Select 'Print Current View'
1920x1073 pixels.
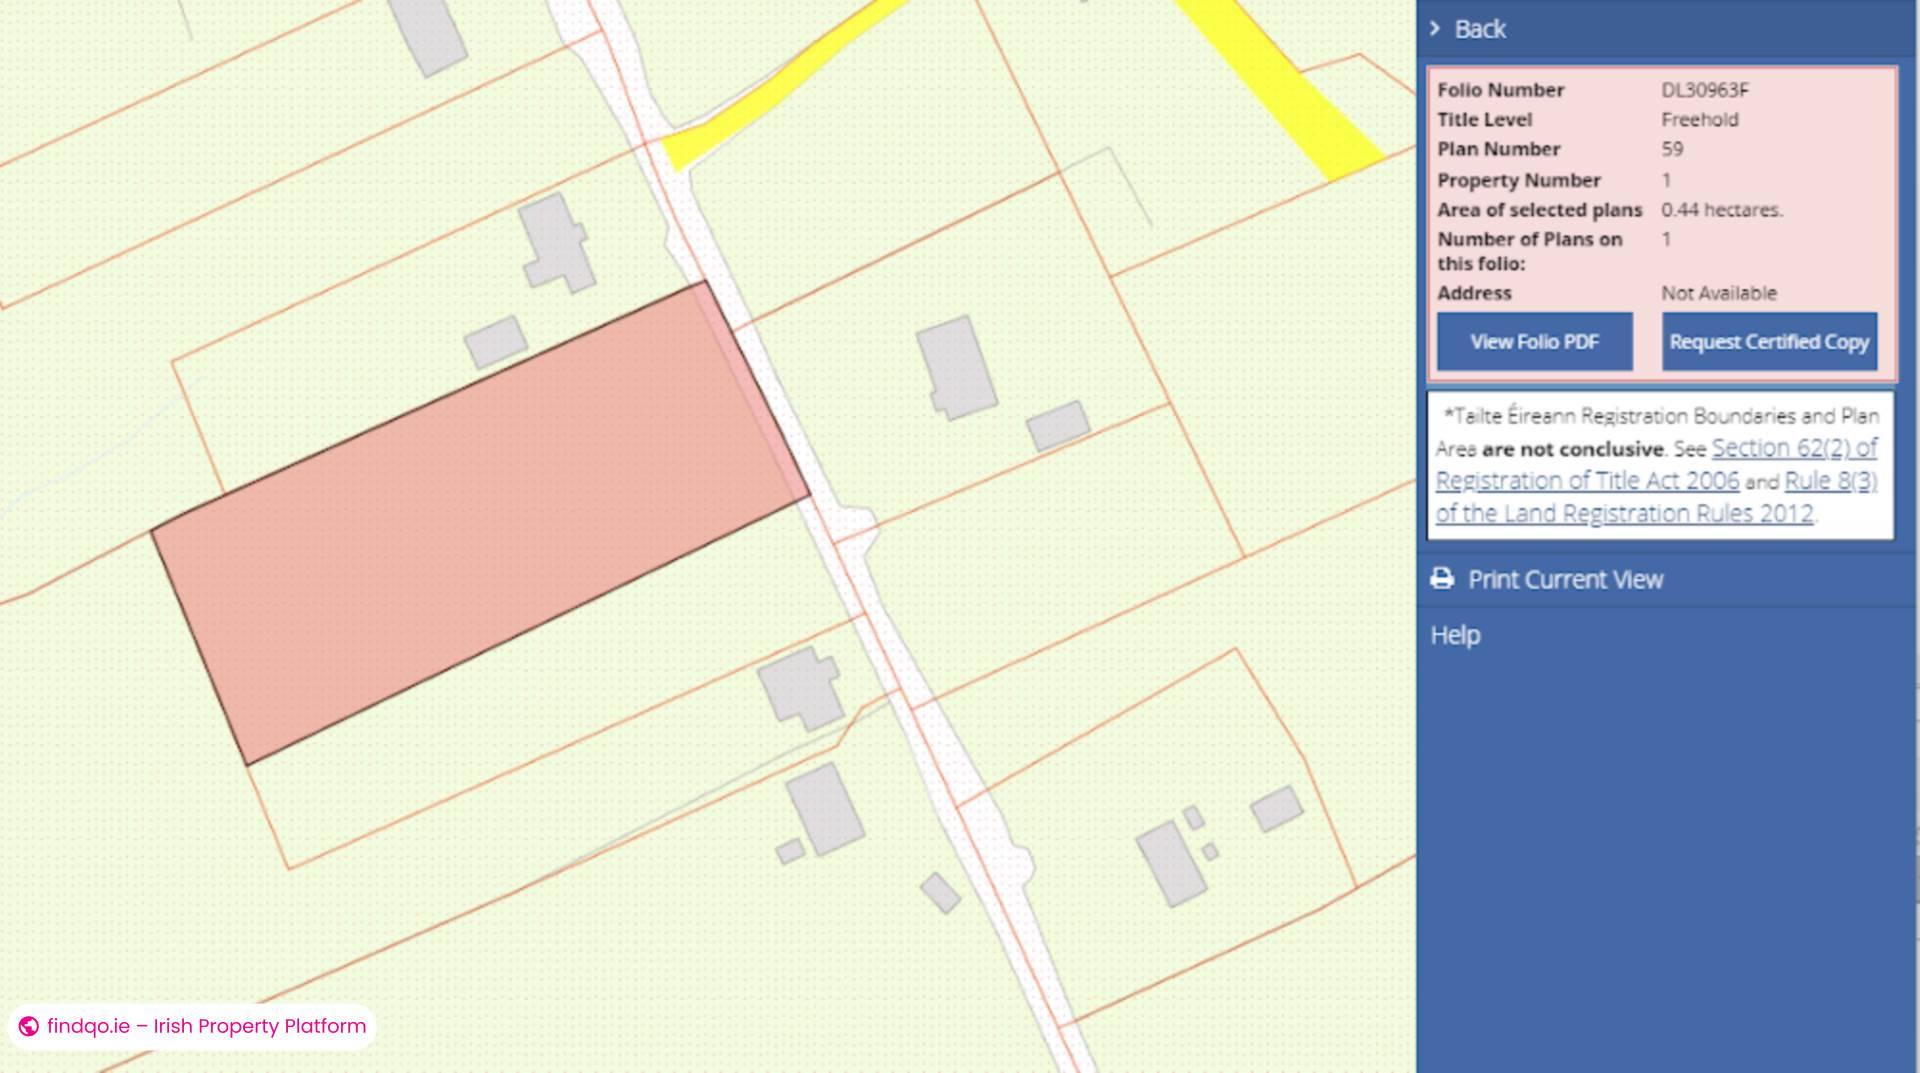click(1566, 578)
